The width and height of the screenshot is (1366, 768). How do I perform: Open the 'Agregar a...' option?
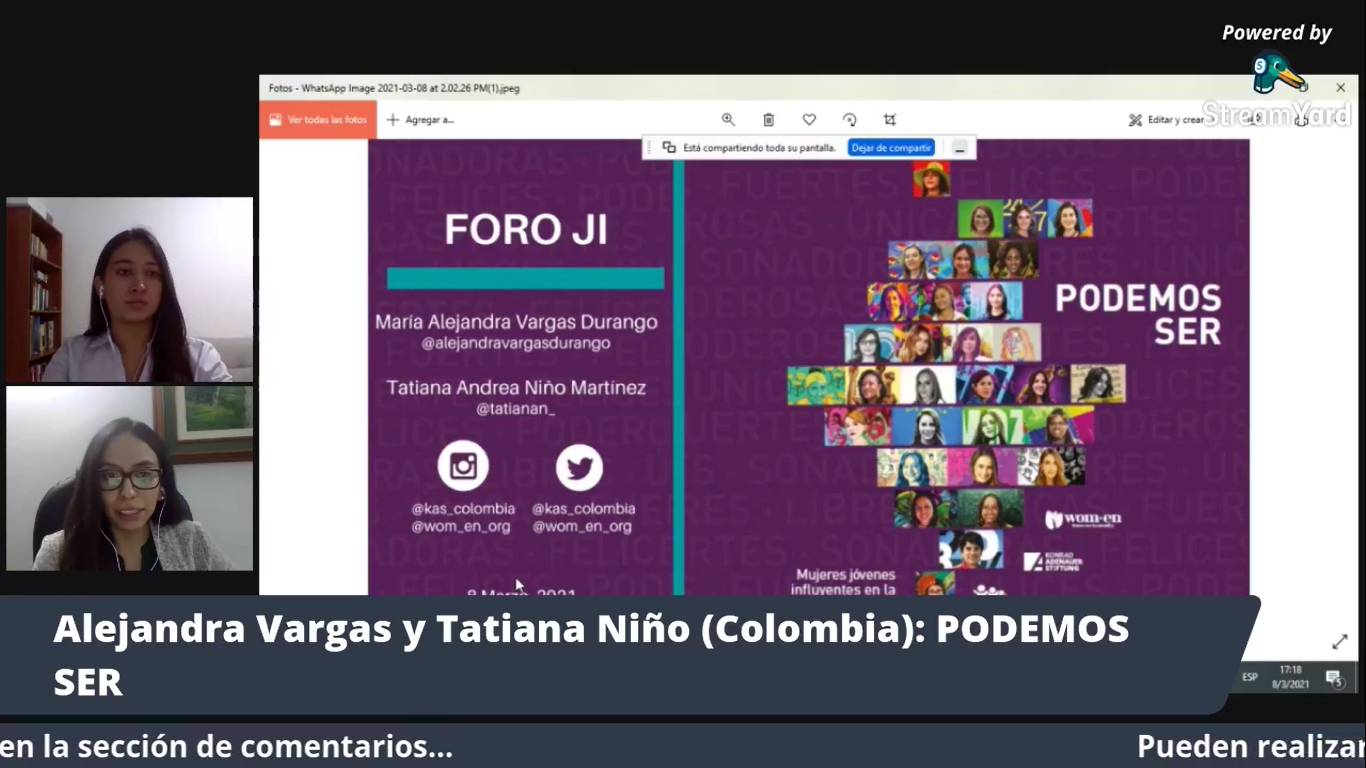click(420, 120)
